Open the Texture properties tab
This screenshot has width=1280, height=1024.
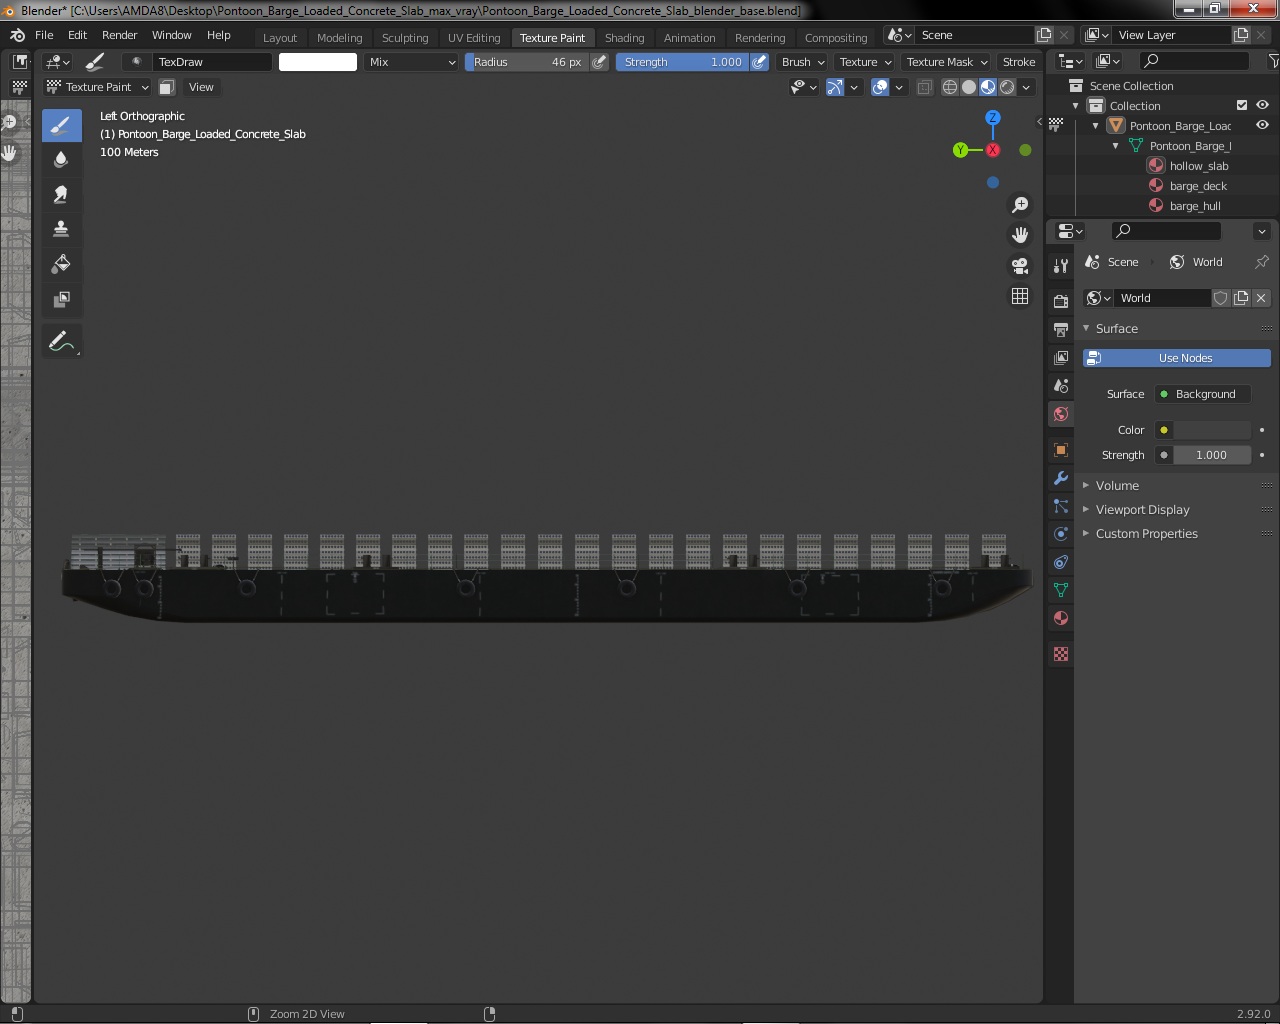point(1061,654)
